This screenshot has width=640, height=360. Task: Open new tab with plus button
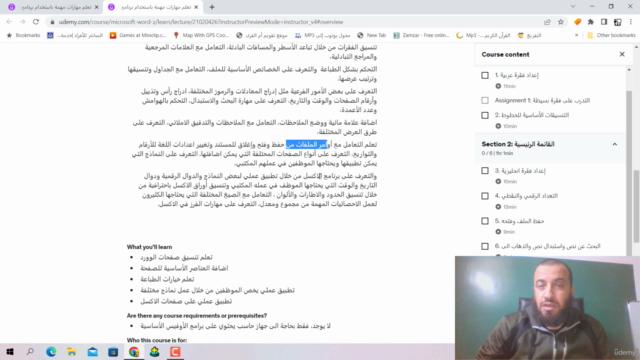[x=212, y=7]
